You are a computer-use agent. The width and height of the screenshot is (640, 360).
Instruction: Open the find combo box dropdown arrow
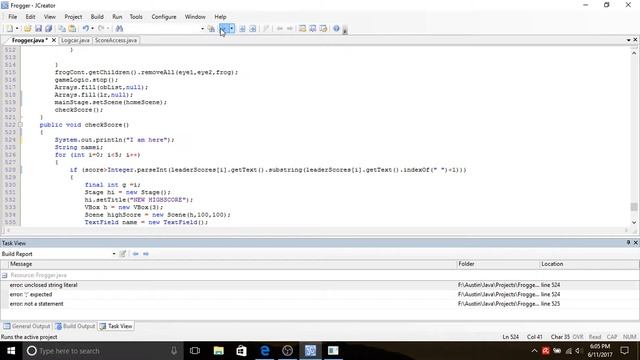pos(202,29)
